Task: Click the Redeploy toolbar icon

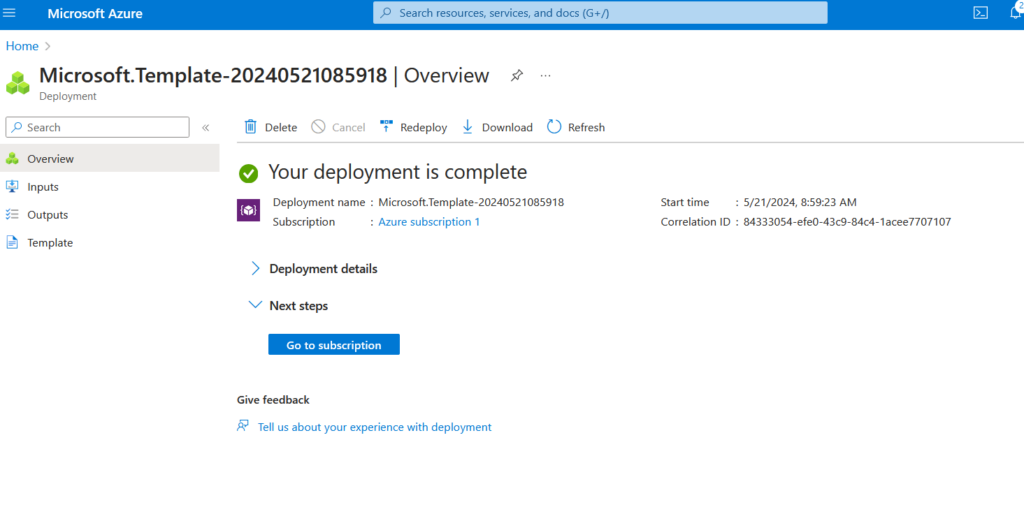Action: click(387, 127)
